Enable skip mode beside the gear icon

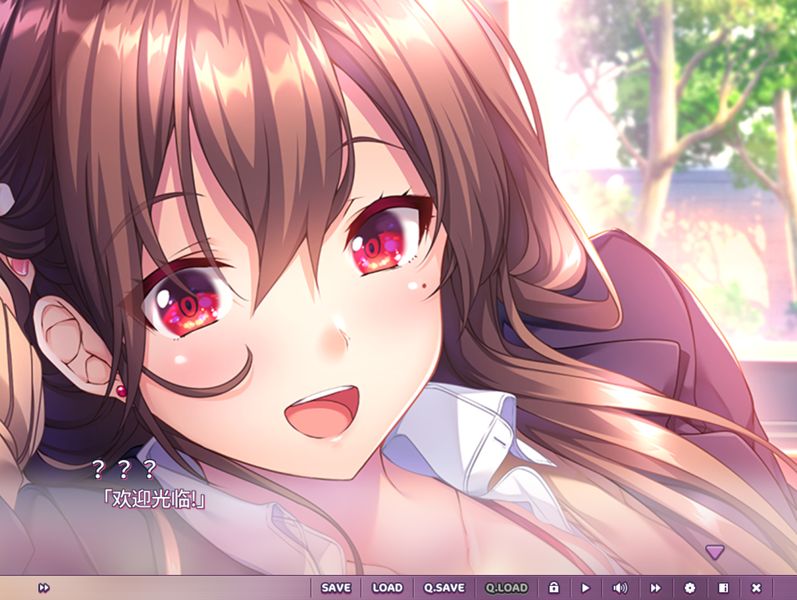[x=655, y=588]
